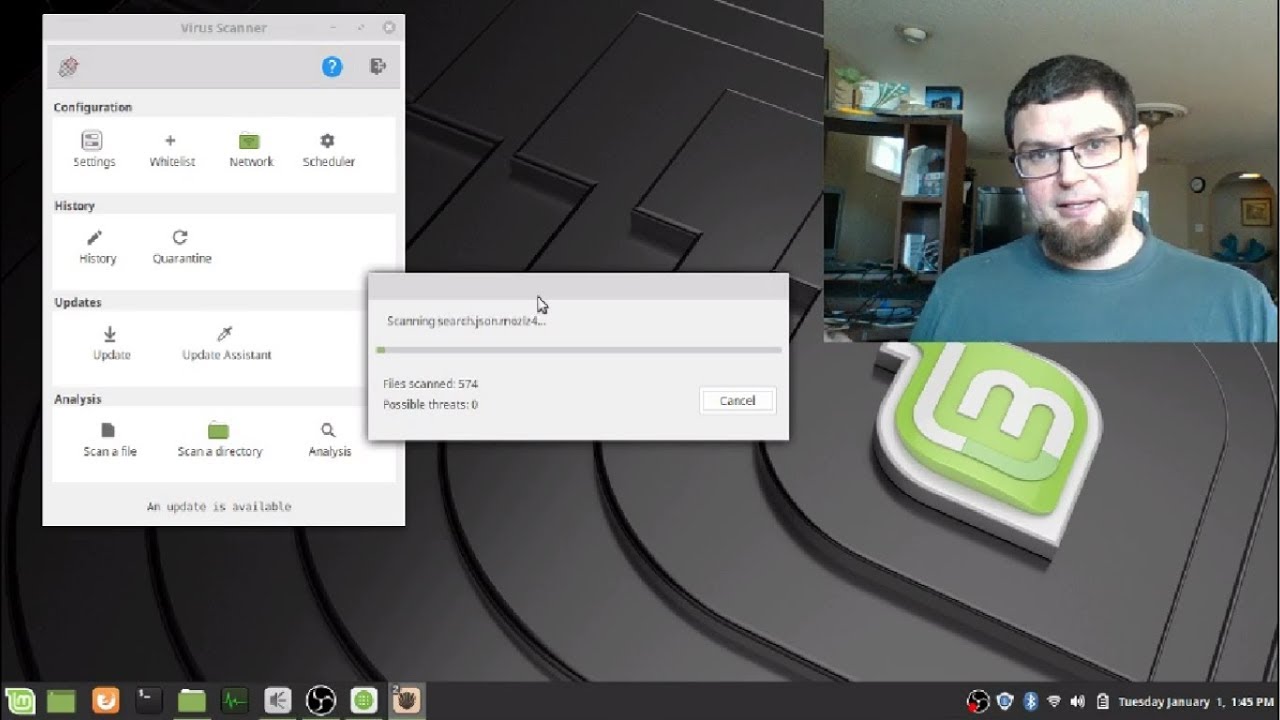Click the 'Scanning search.json.mozlz4...' label
The image size is (1280, 720).
coord(466,321)
